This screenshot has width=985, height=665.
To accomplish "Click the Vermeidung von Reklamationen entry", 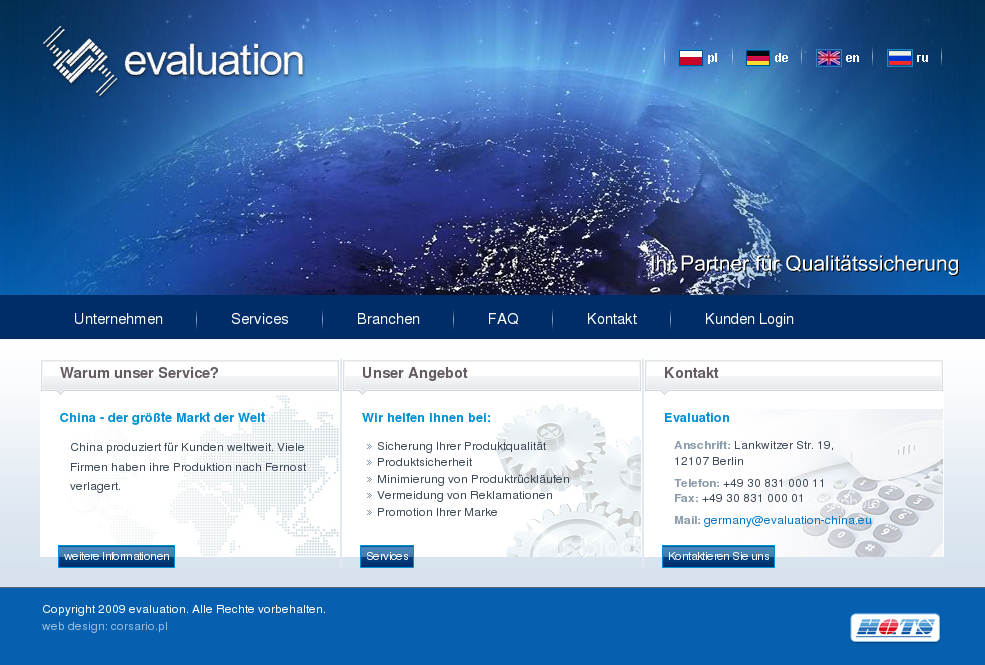I will tap(466, 495).
